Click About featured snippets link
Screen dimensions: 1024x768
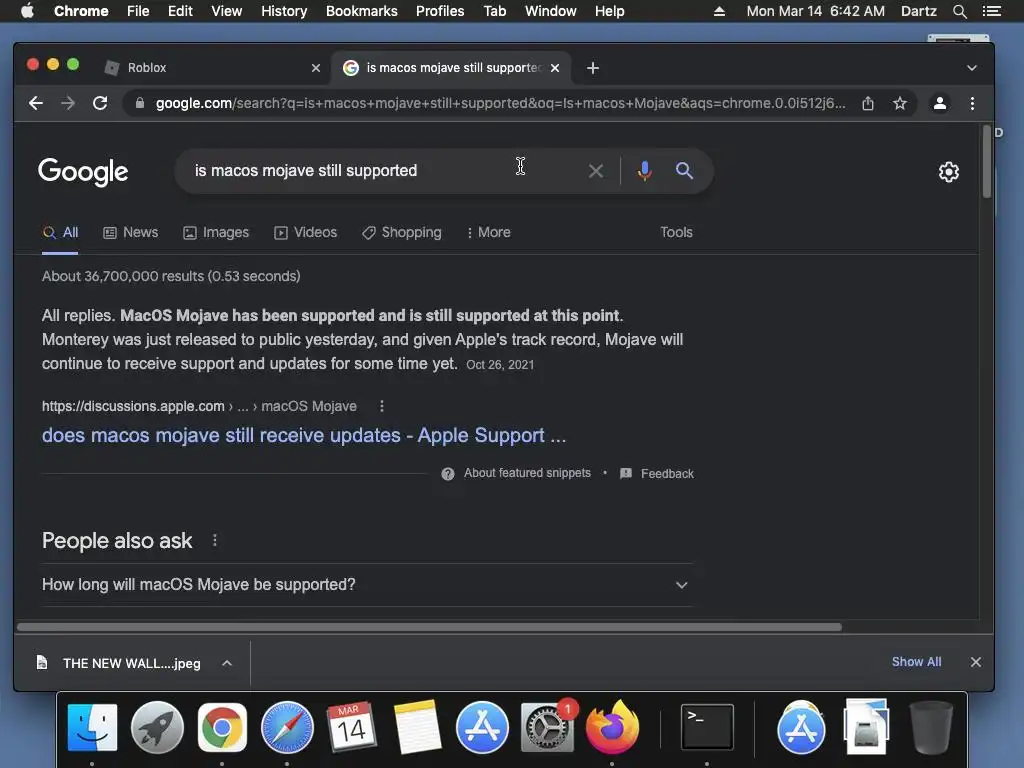tap(527, 473)
